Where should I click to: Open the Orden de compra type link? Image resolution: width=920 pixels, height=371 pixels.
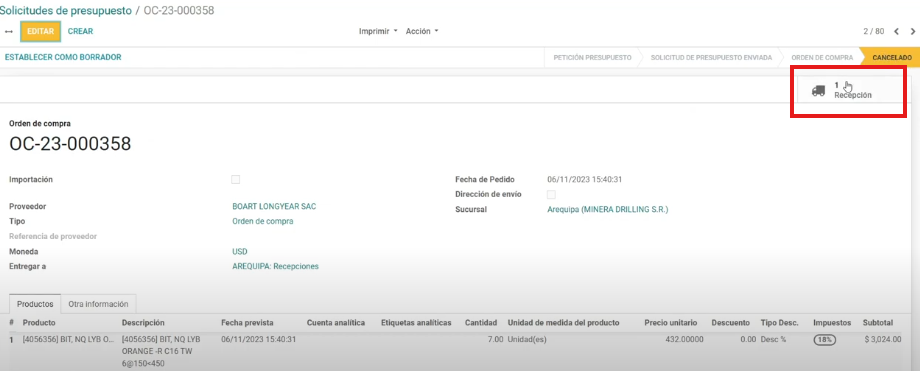tap(263, 221)
